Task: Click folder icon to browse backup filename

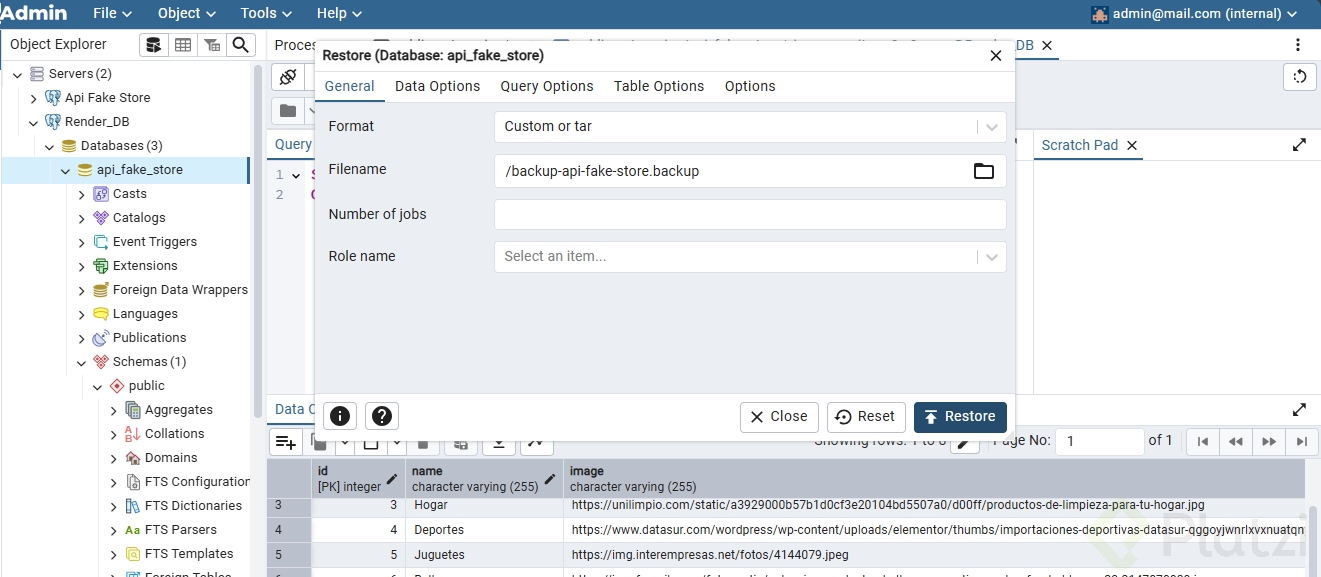Action: click(x=983, y=171)
